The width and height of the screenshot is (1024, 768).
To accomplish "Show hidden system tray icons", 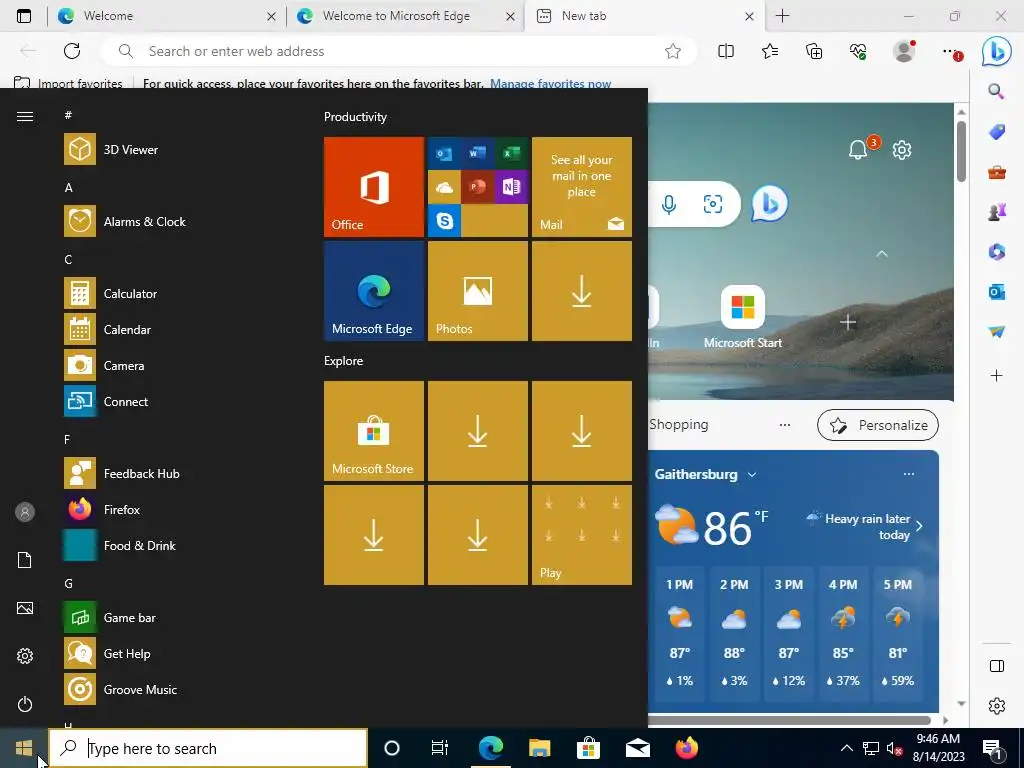I will coord(846,748).
